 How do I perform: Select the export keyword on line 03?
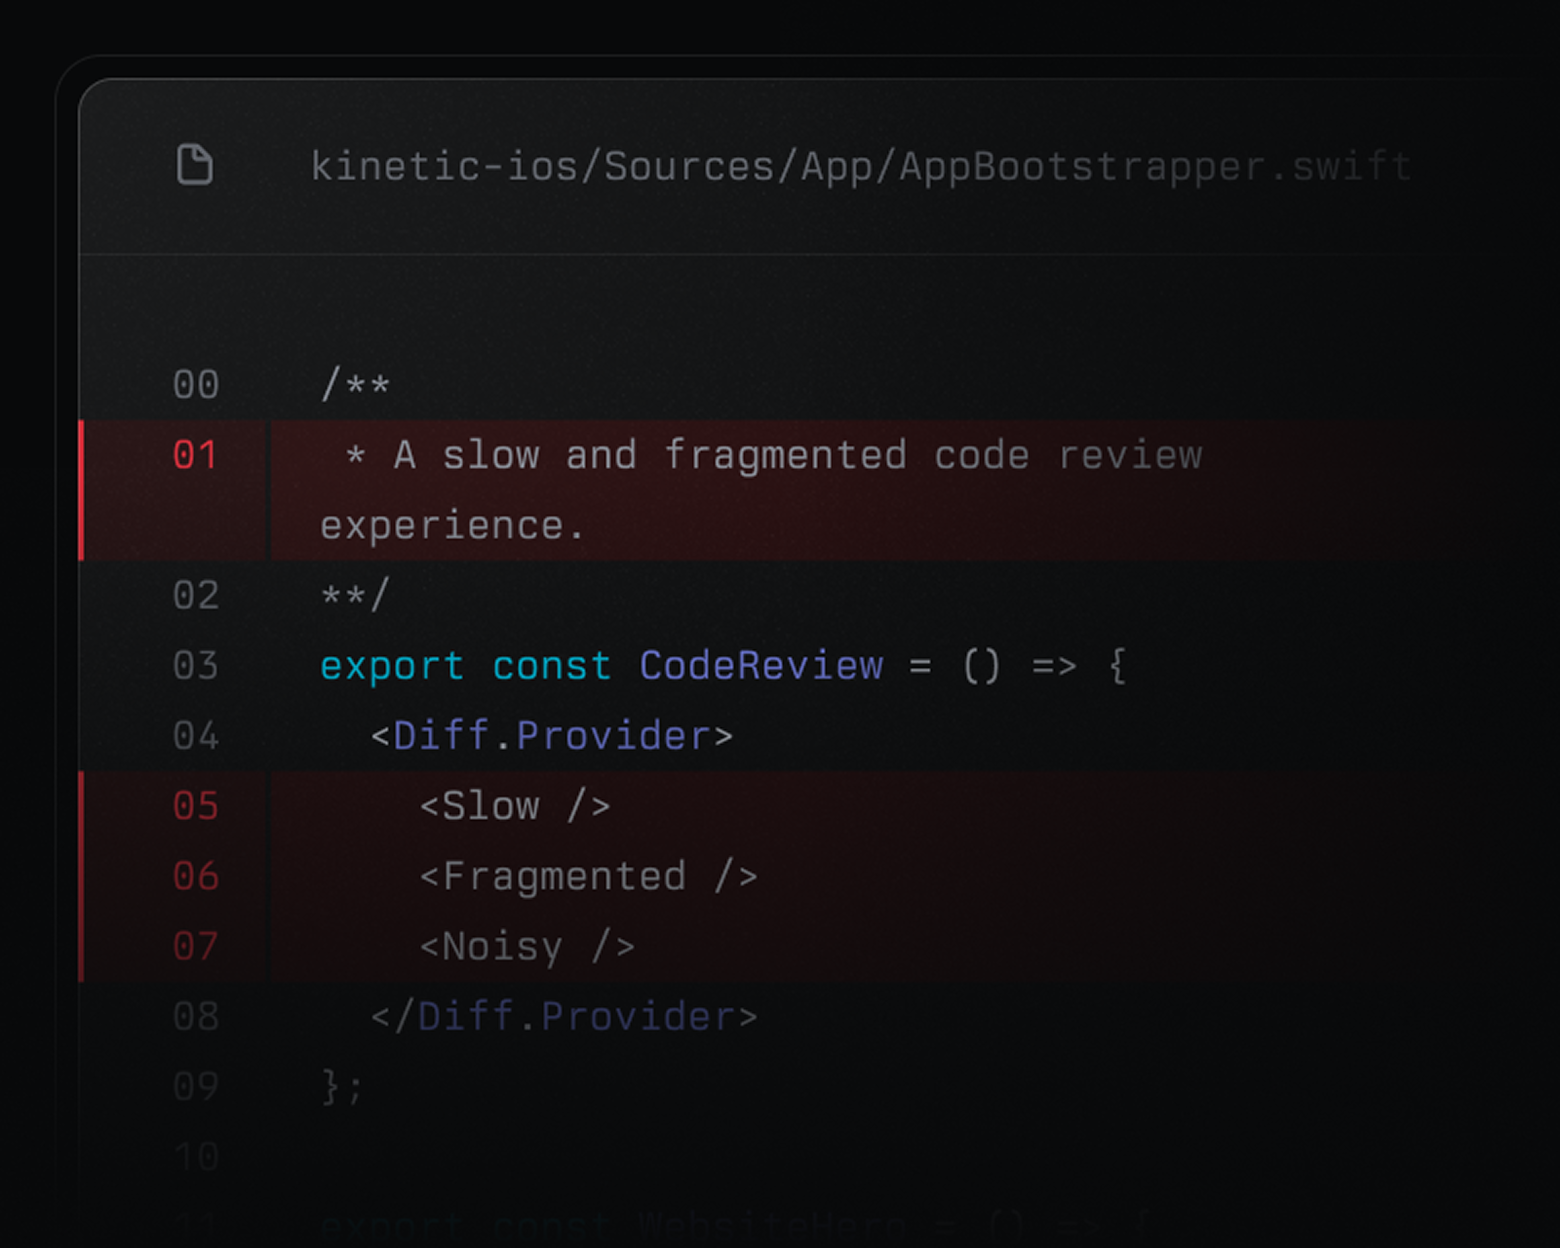[390, 665]
